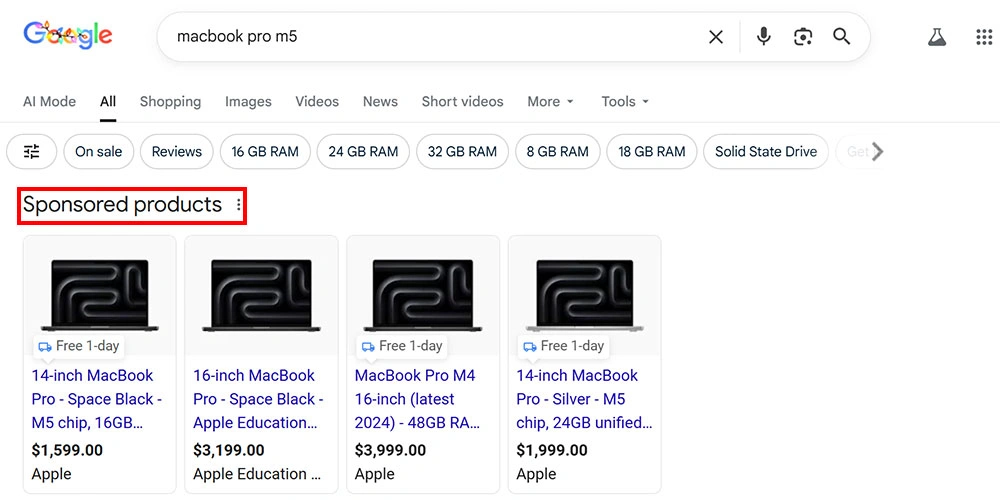This screenshot has height=500, width=1000.
Task: Open Search Labs flask icon
Action: (936, 37)
